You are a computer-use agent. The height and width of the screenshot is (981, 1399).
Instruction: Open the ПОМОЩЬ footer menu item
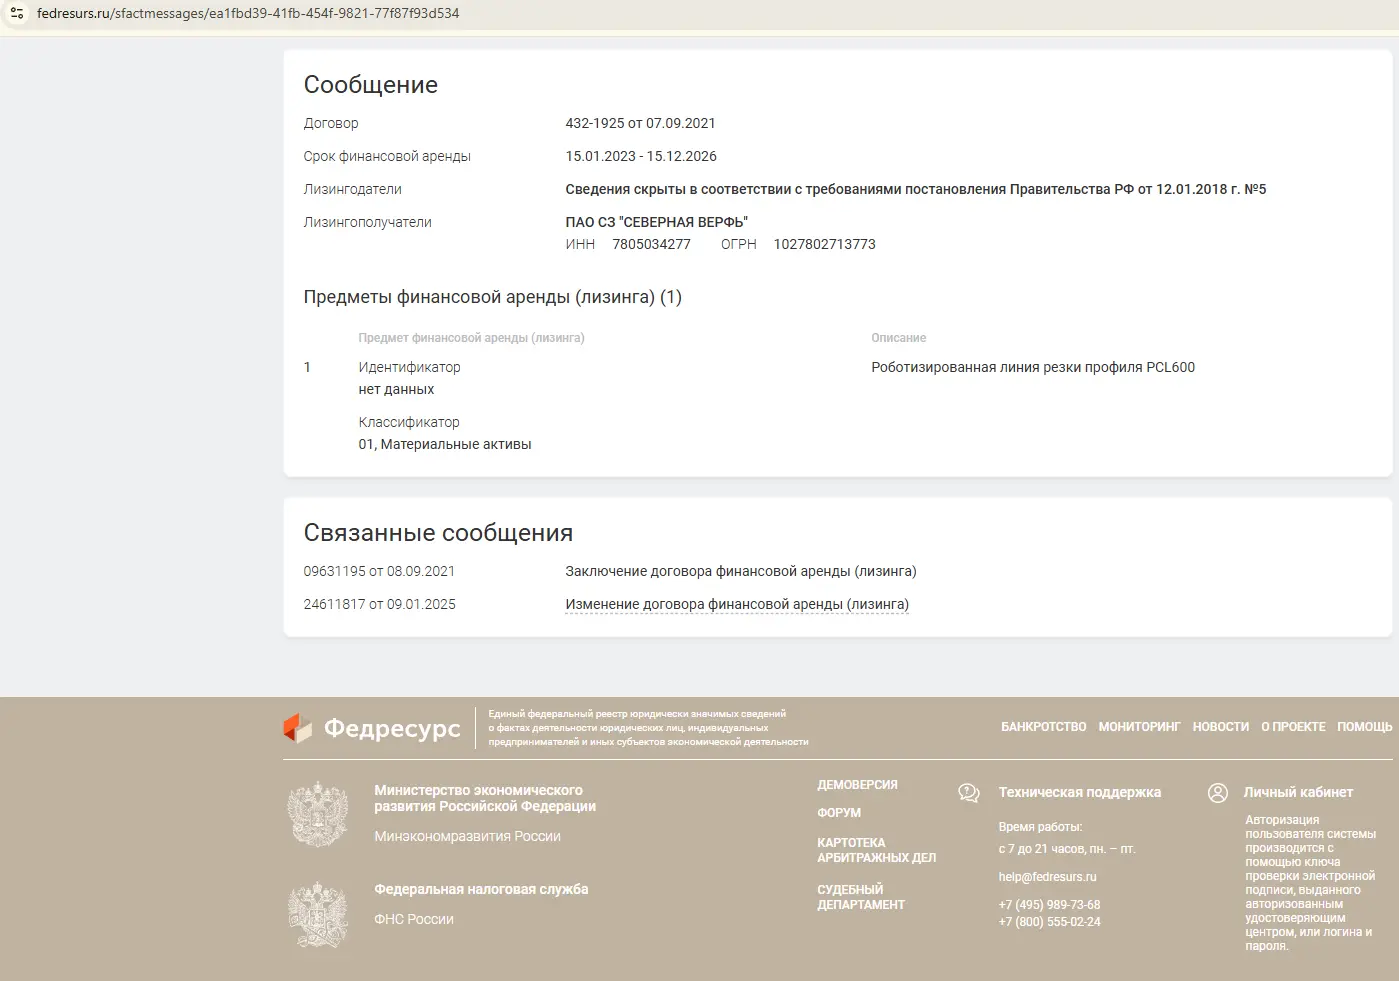pos(1365,727)
